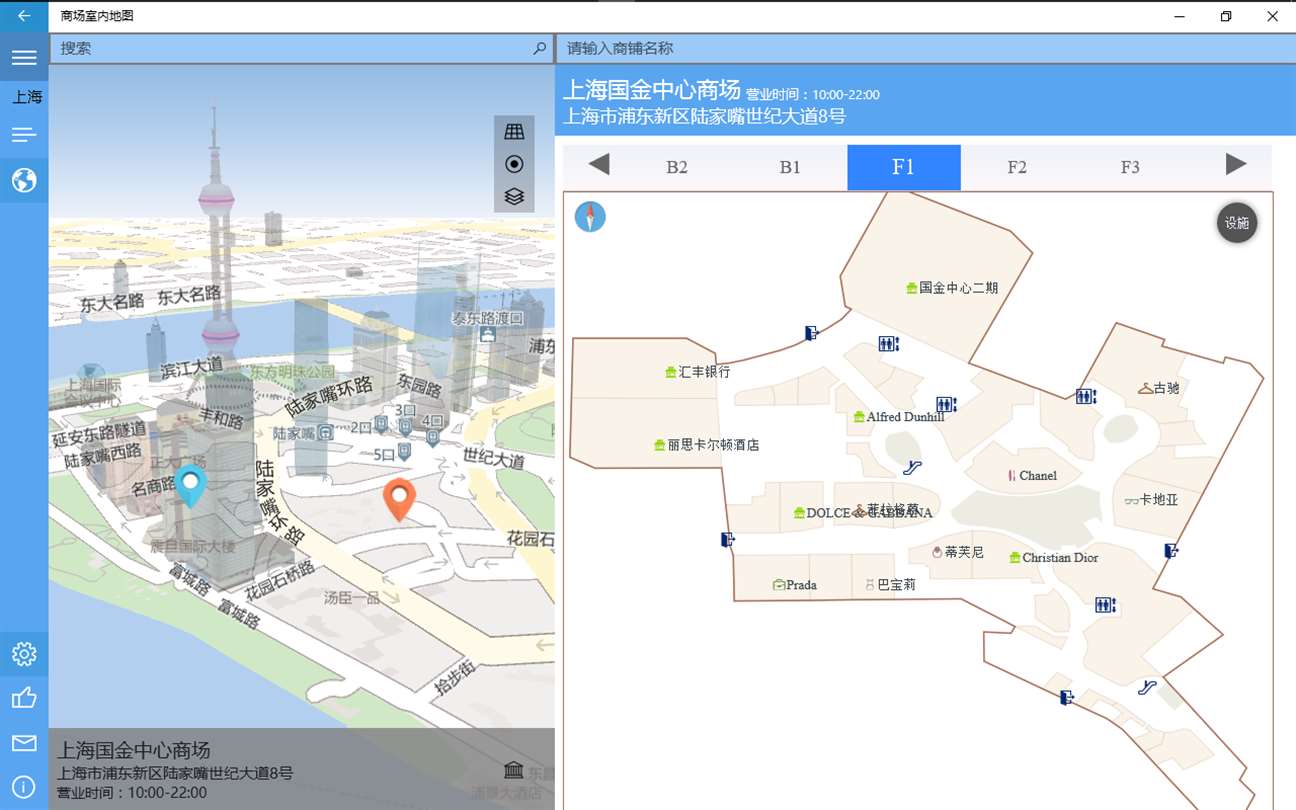The height and width of the screenshot is (810, 1296).
Task: Switch to floor F2 tab
Action: click(x=1017, y=167)
